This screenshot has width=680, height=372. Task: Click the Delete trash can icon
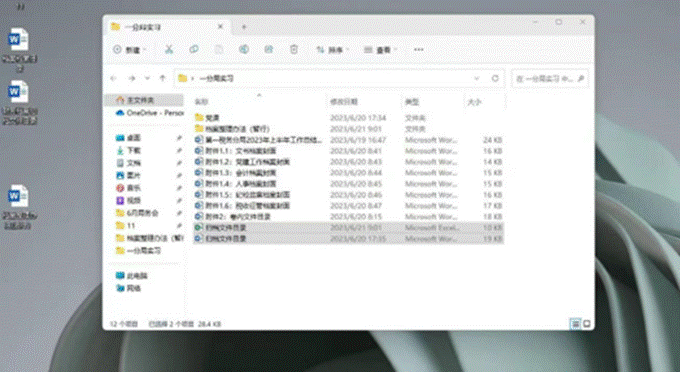tap(294, 49)
